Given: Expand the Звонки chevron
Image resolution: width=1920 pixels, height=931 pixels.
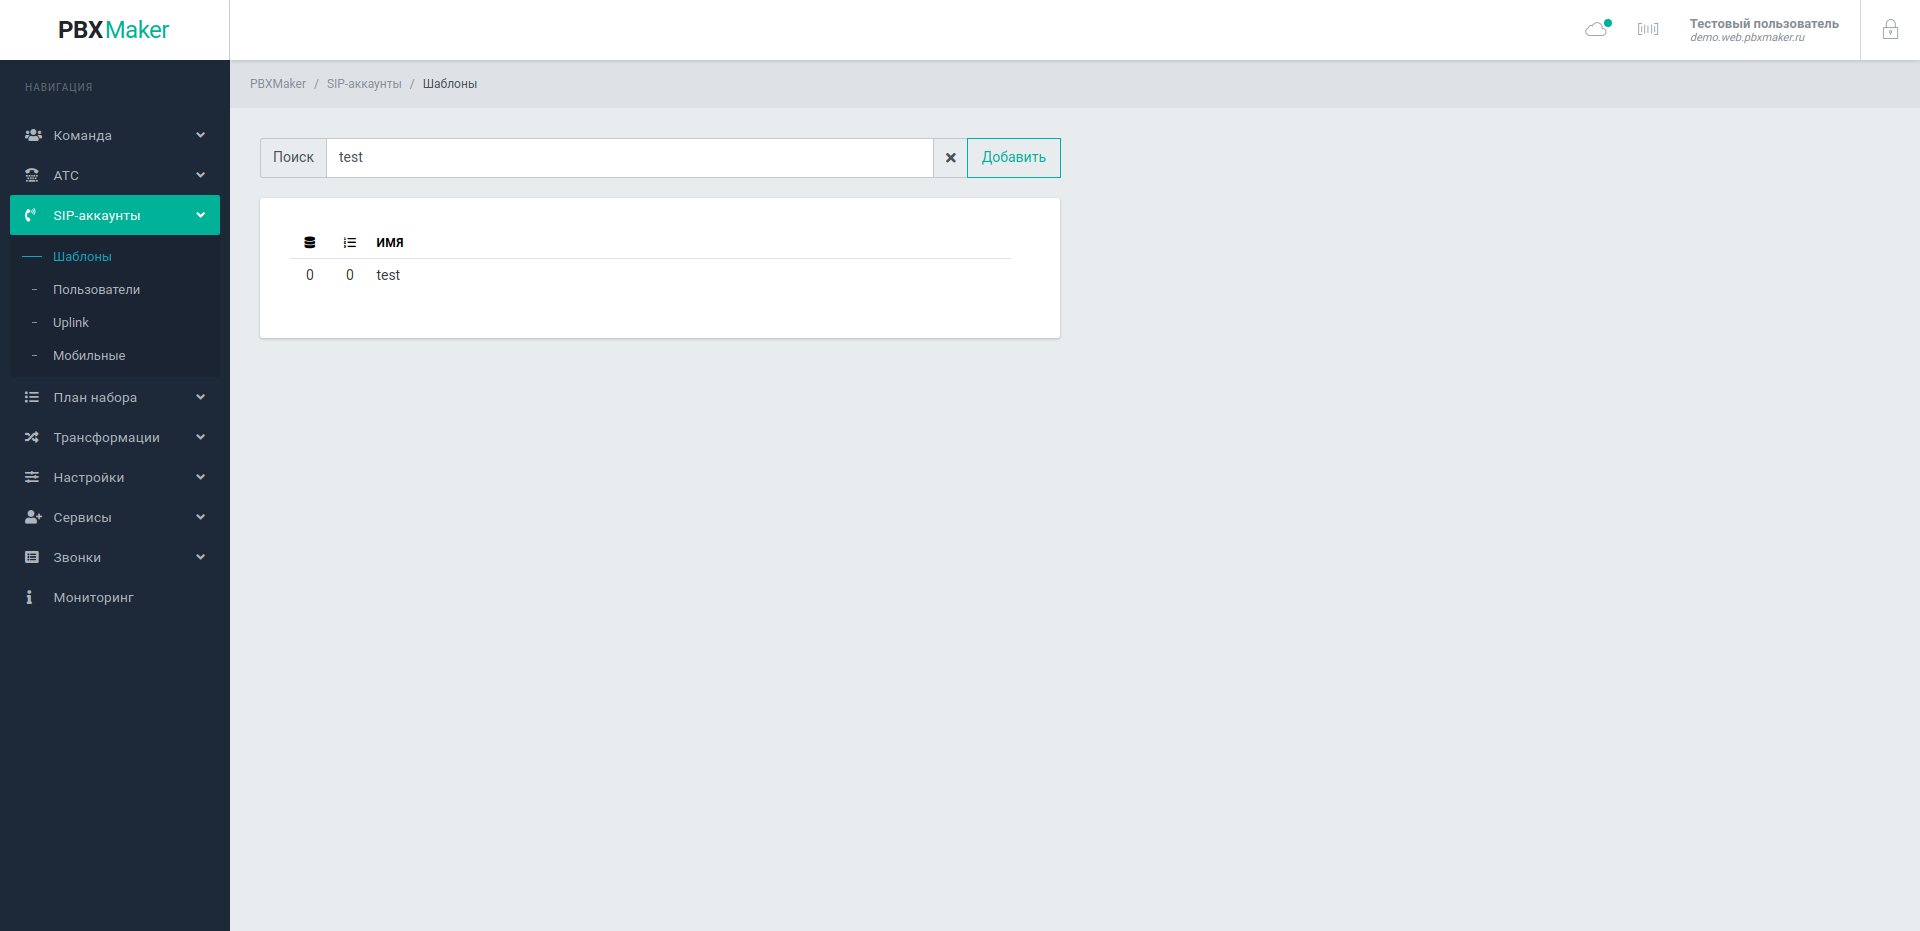Looking at the screenshot, I should point(200,557).
